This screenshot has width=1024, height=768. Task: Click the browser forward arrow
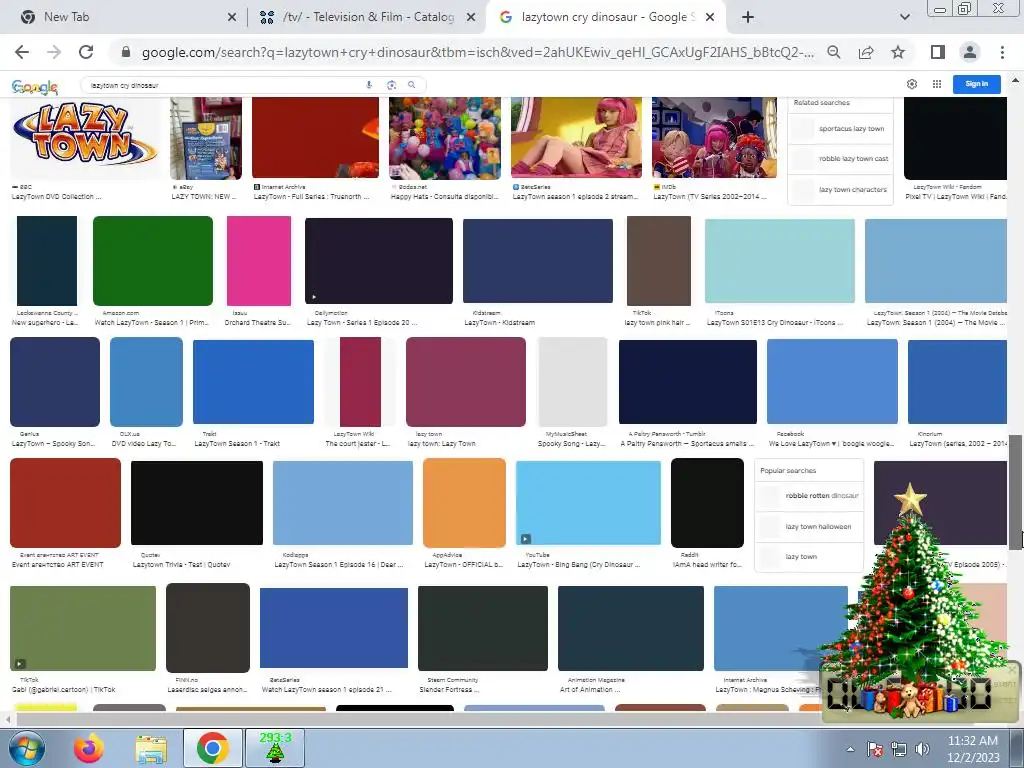pyautogui.click(x=54, y=52)
